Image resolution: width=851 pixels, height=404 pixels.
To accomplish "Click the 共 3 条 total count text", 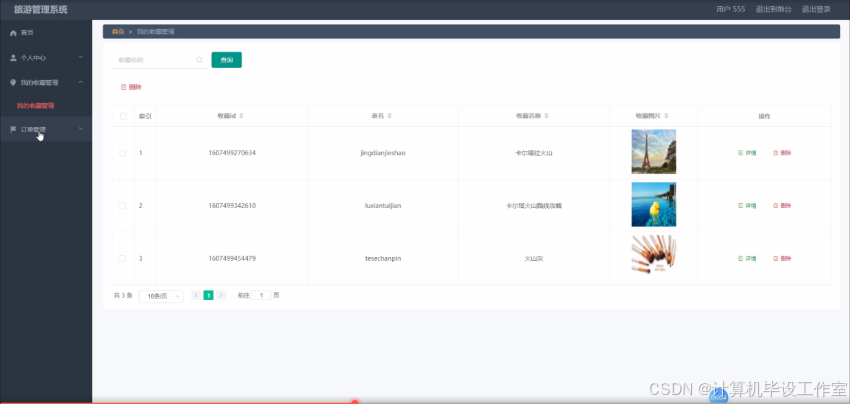I will [123, 295].
